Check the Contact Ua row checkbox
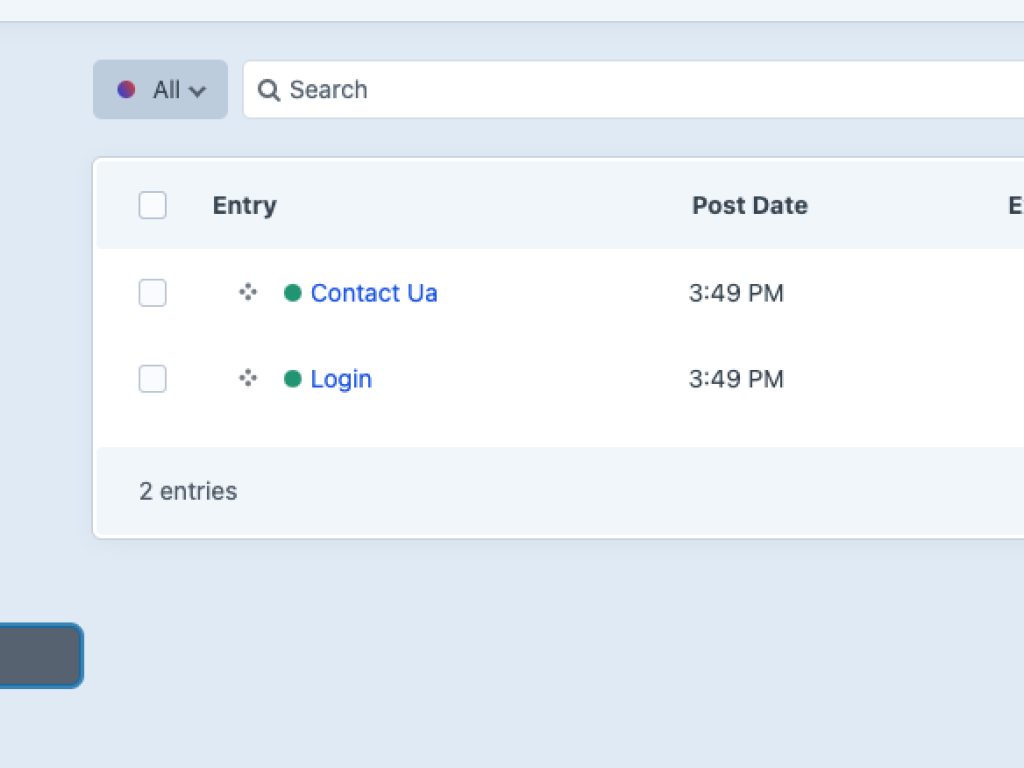Screen dimensions: 1024x768 (x=152, y=293)
